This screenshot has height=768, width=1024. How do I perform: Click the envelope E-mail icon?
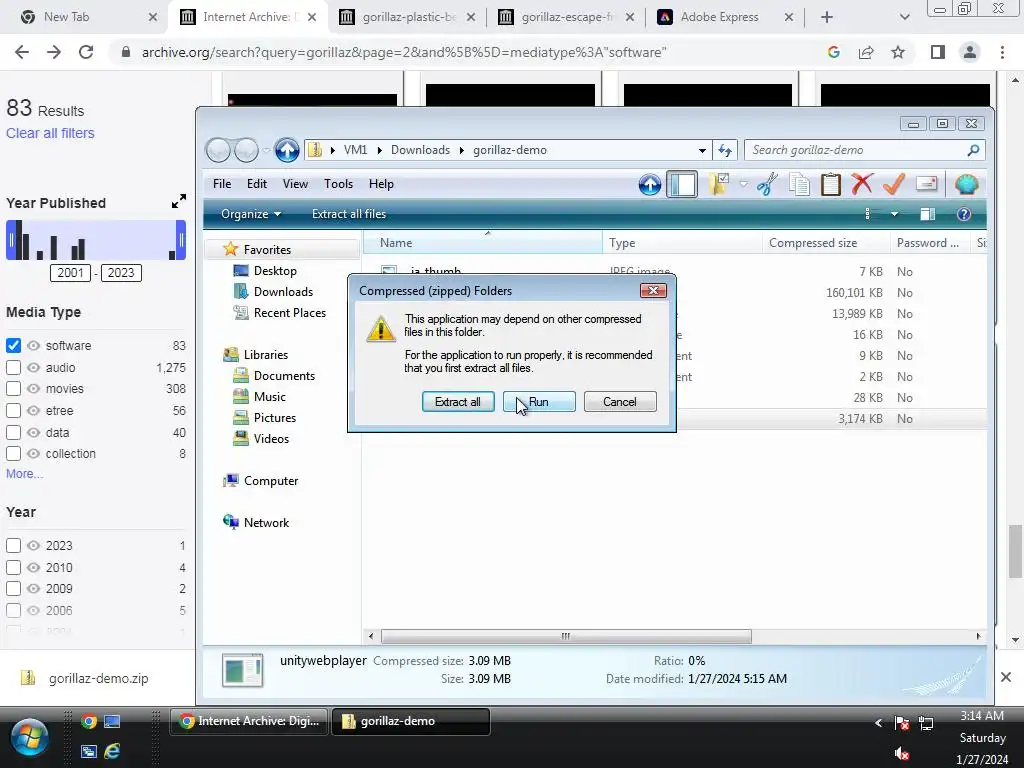click(x=927, y=184)
